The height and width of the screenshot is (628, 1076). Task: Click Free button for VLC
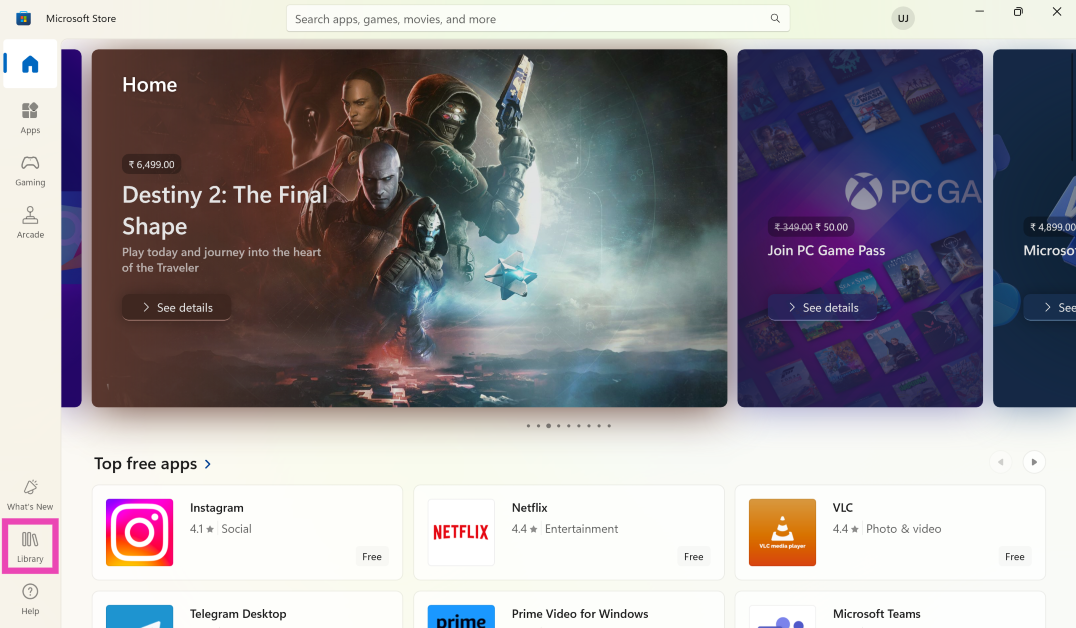pyautogui.click(x=1014, y=557)
